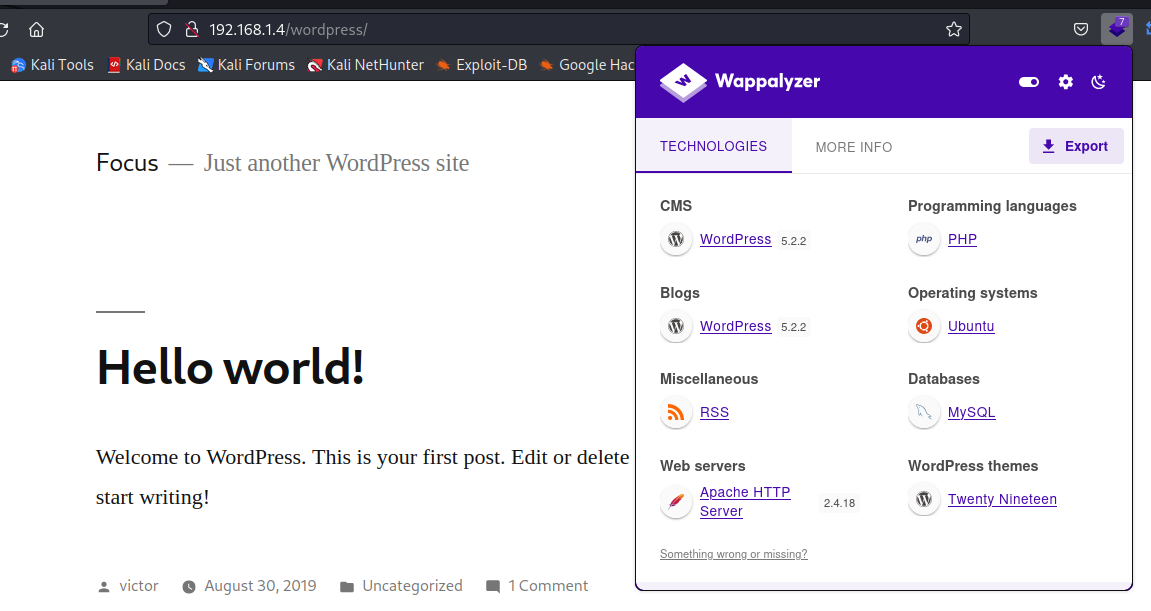This screenshot has height=611, width=1151.
Task: Click the August 30, 2019 post date
Action: (261, 586)
